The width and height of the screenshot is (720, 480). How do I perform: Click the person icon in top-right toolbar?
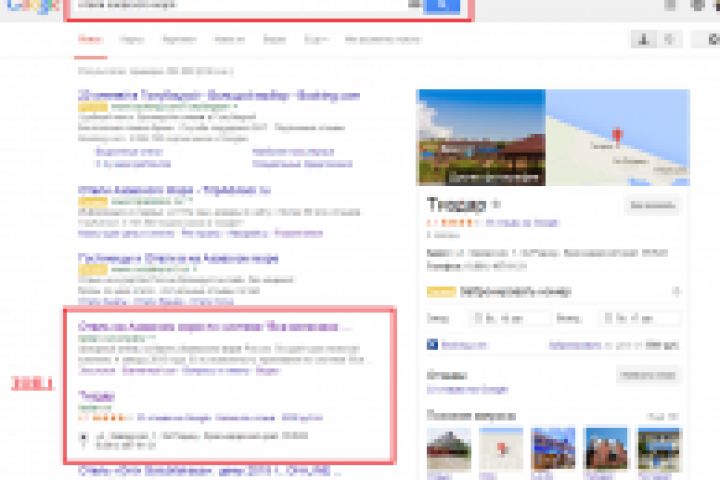[x=644, y=40]
